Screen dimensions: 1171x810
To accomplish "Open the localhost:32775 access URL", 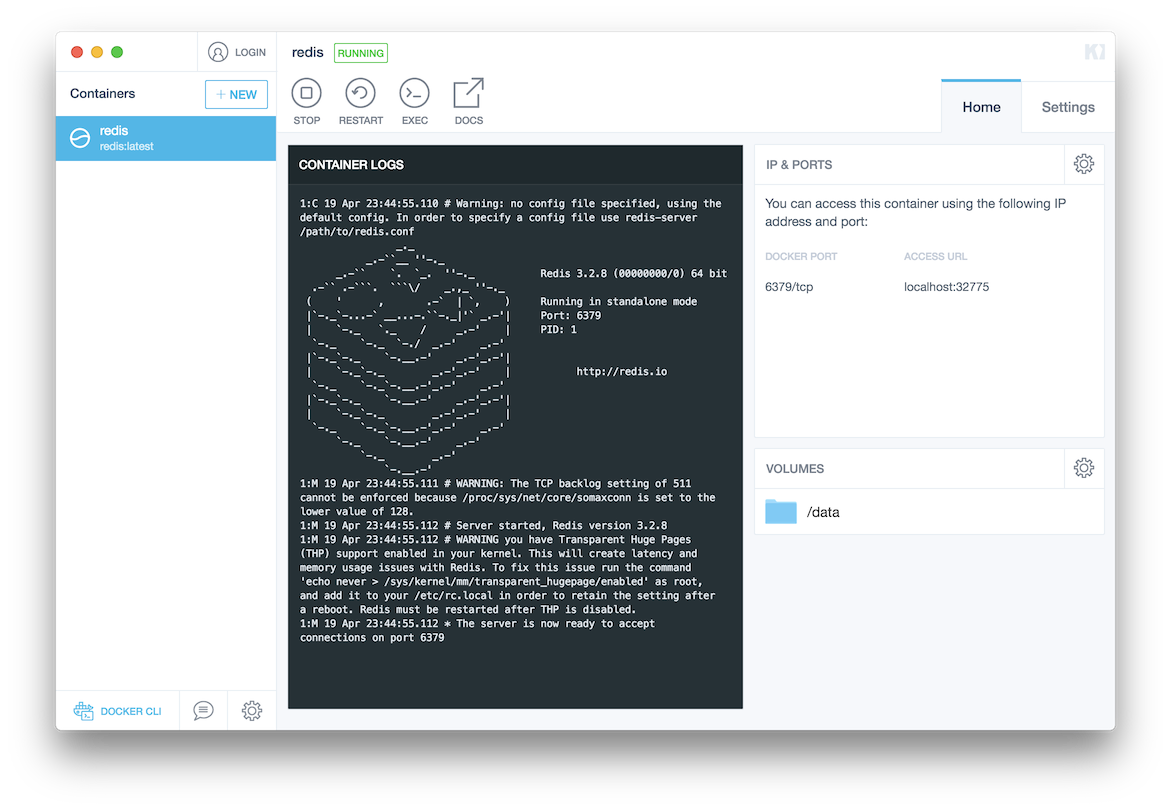I will coord(946,286).
